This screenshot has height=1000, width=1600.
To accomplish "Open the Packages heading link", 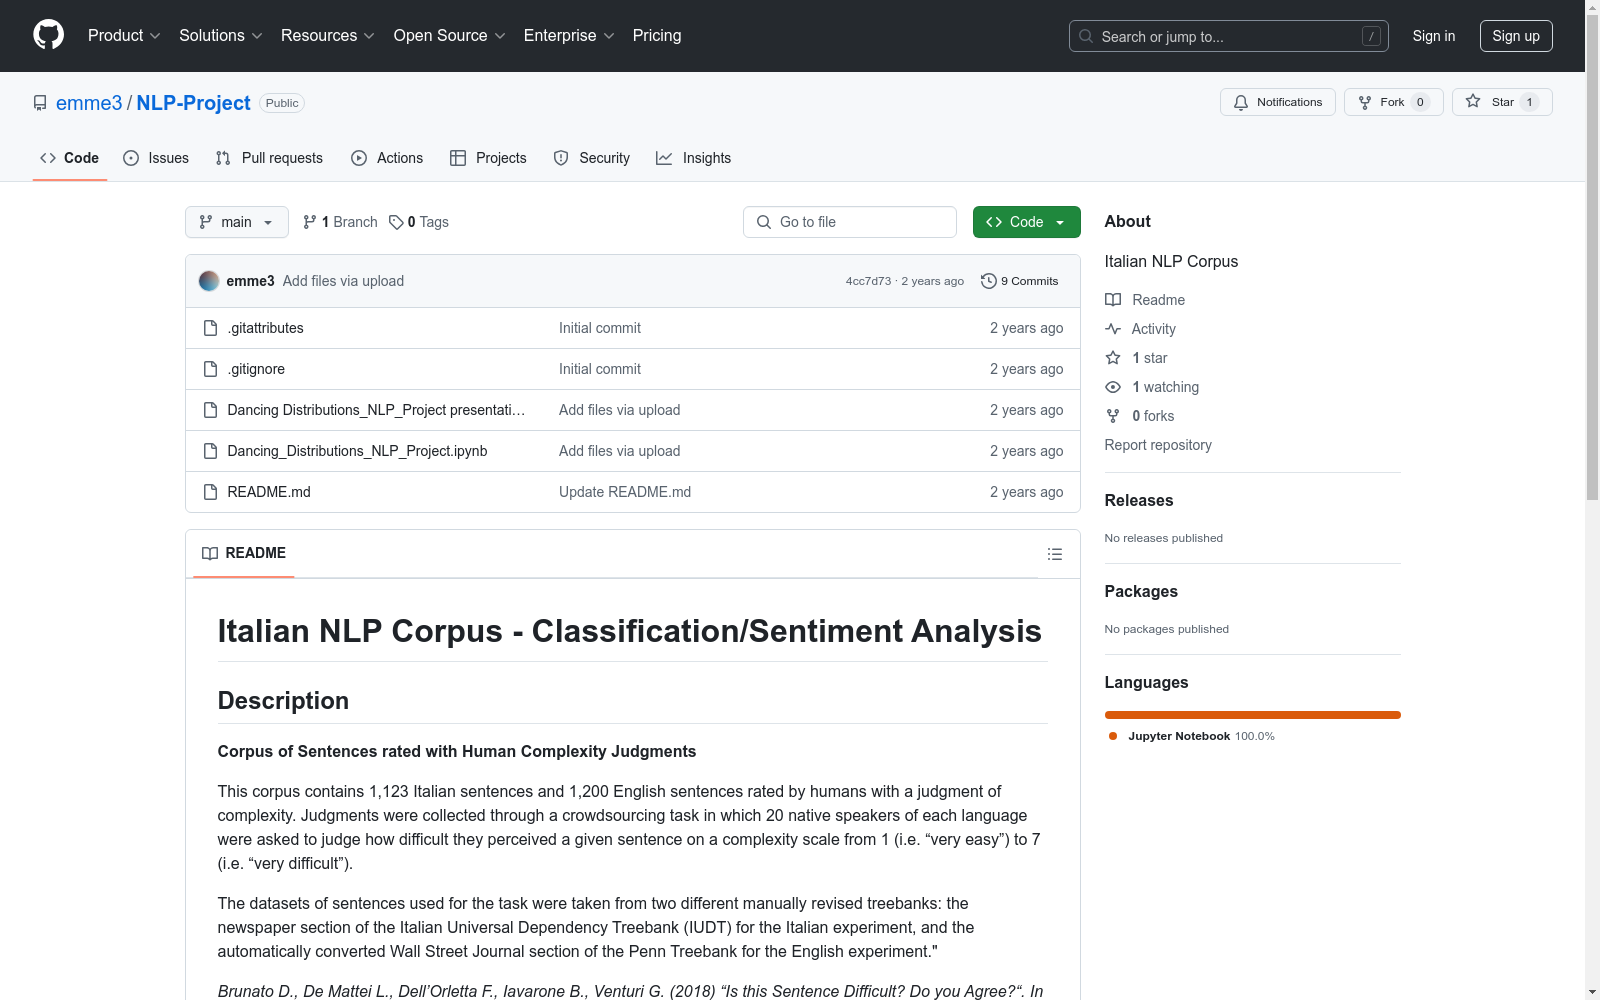I will tap(1141, 592).
